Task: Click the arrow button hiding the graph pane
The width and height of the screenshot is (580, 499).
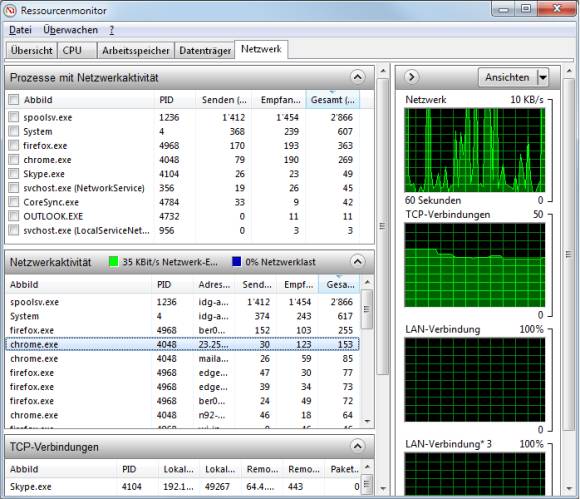Action: point(411,77)
